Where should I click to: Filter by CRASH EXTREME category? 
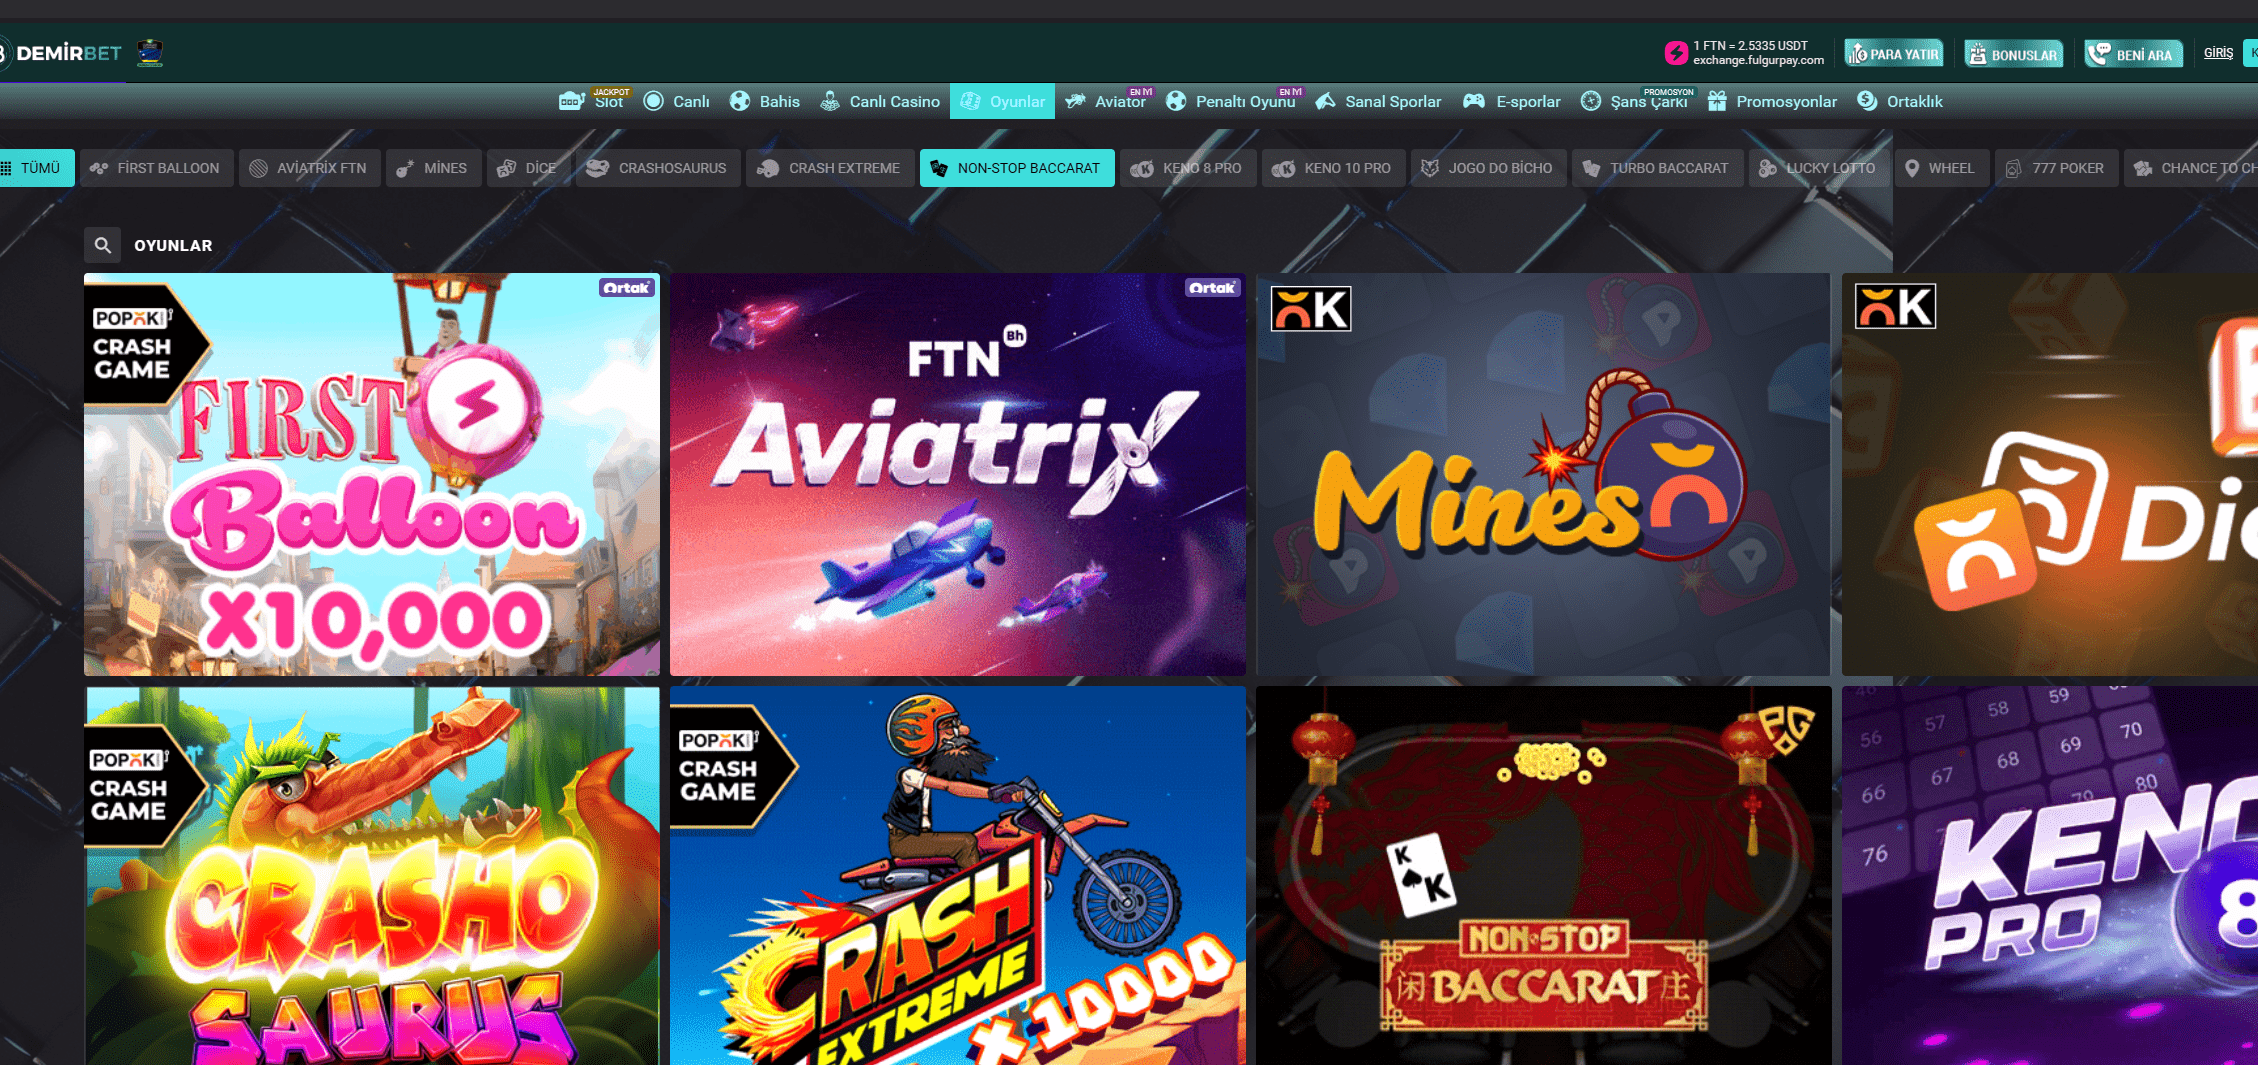(831, 168)
